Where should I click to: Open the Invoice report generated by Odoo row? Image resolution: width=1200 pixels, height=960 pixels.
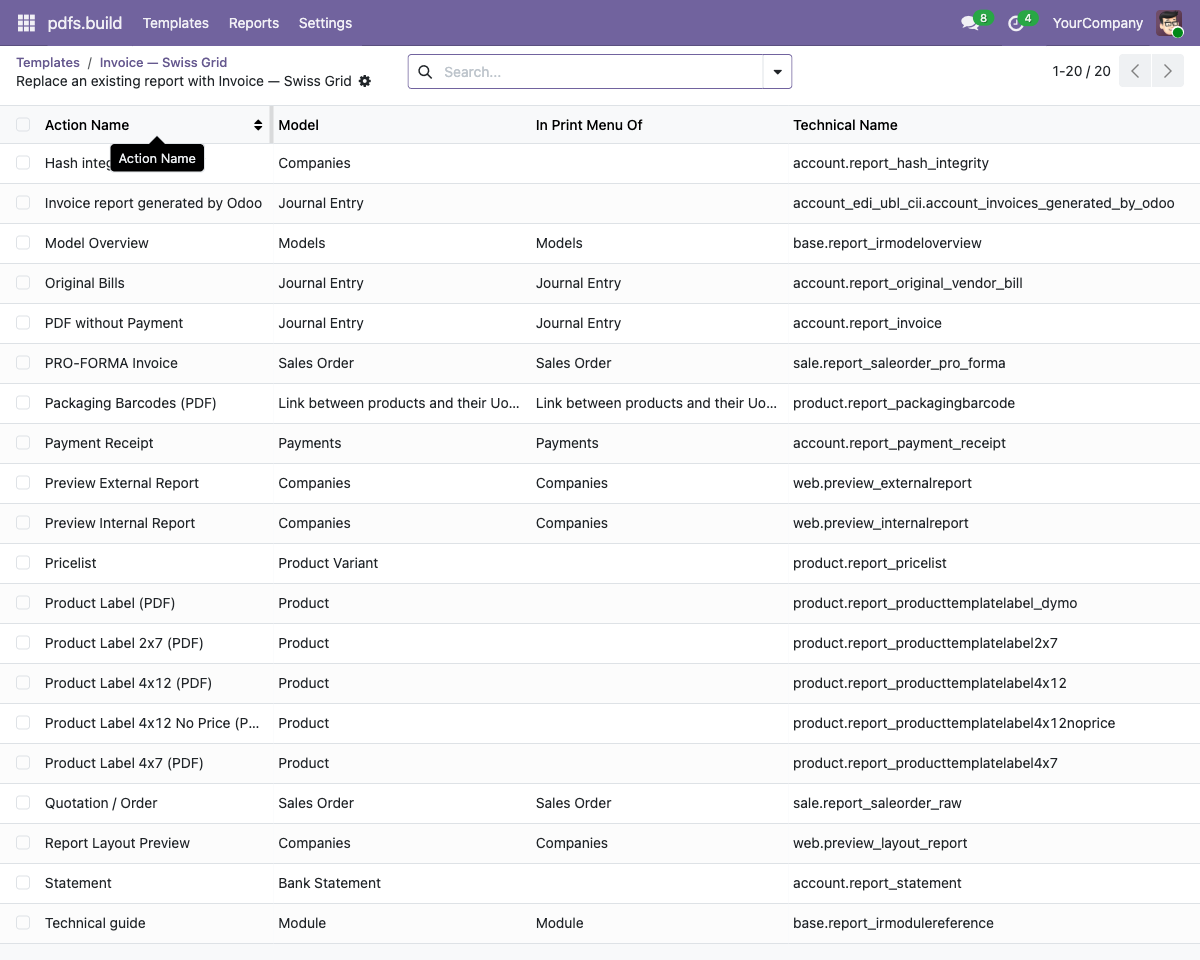point(600,203)
